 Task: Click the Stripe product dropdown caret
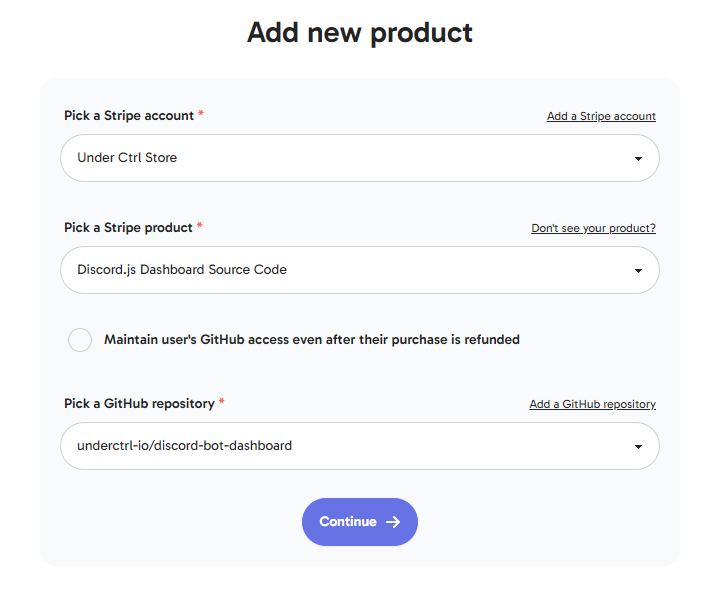[638, 271]
